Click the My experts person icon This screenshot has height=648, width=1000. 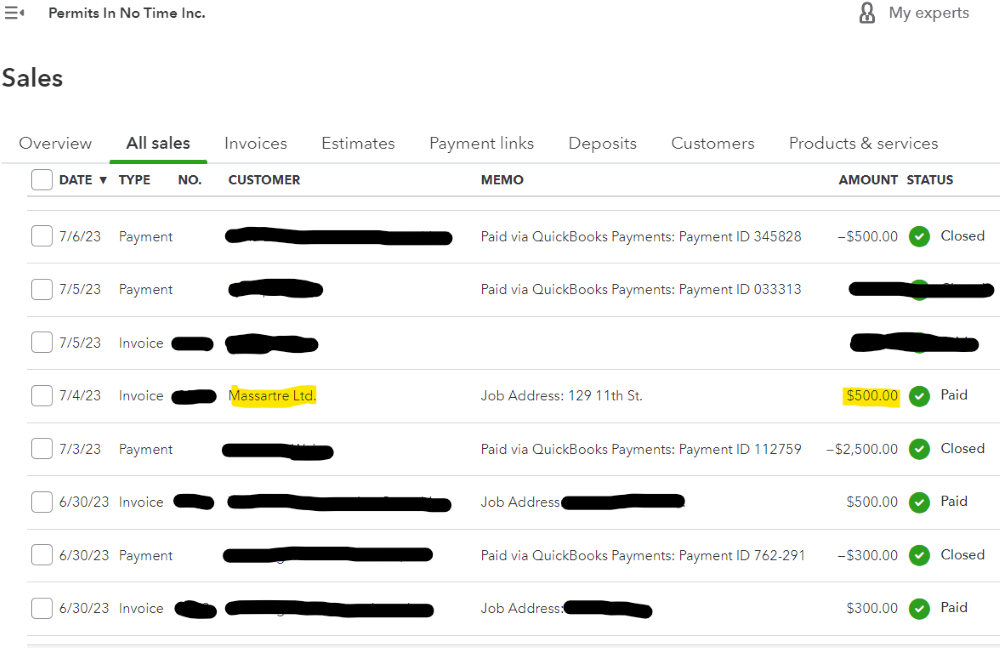pyautogui.click(x=866, y=13)
